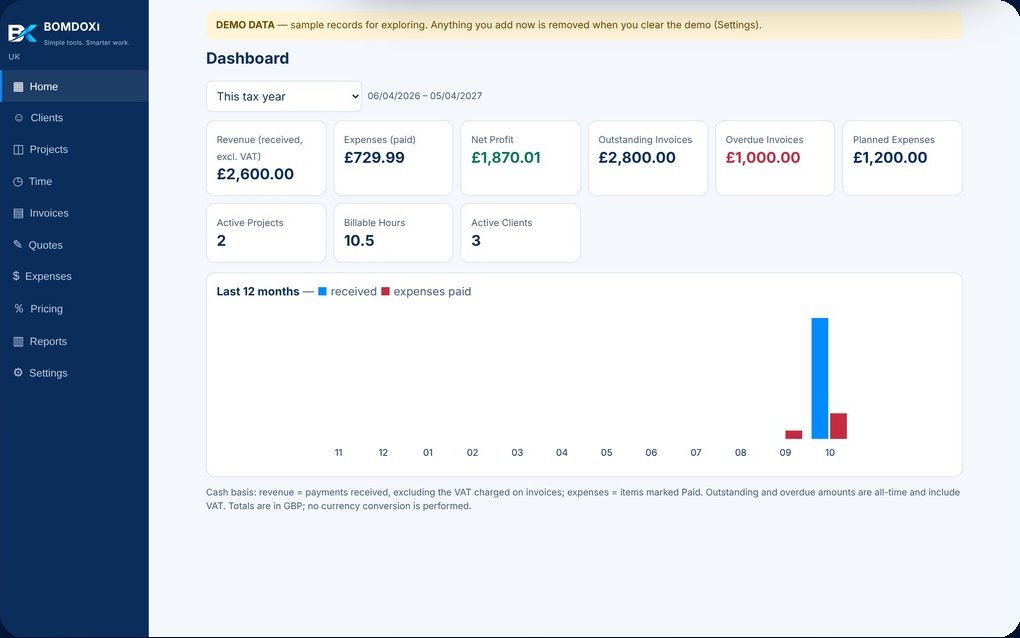Expand the 'This tax year' dropdown
The width and height of the screenshot is (1020, 638).
(284, 96)
